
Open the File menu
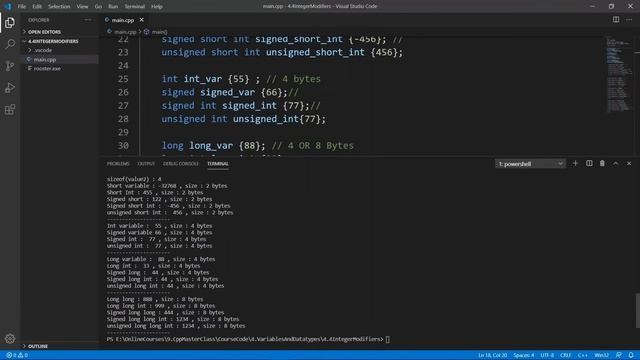click(22, 6)
